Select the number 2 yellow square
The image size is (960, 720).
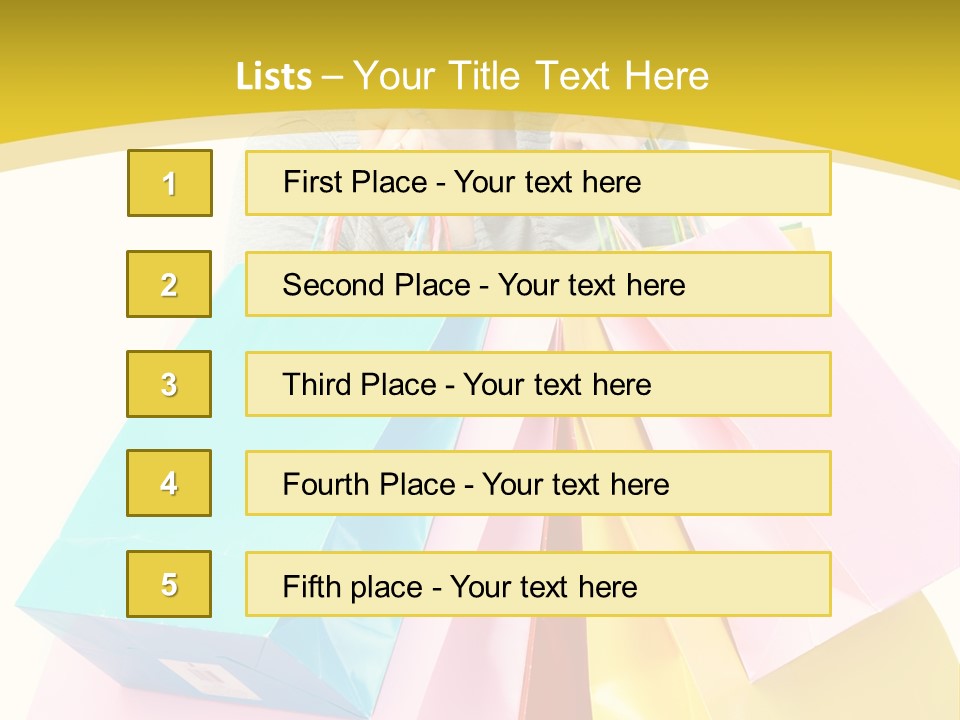170,284
